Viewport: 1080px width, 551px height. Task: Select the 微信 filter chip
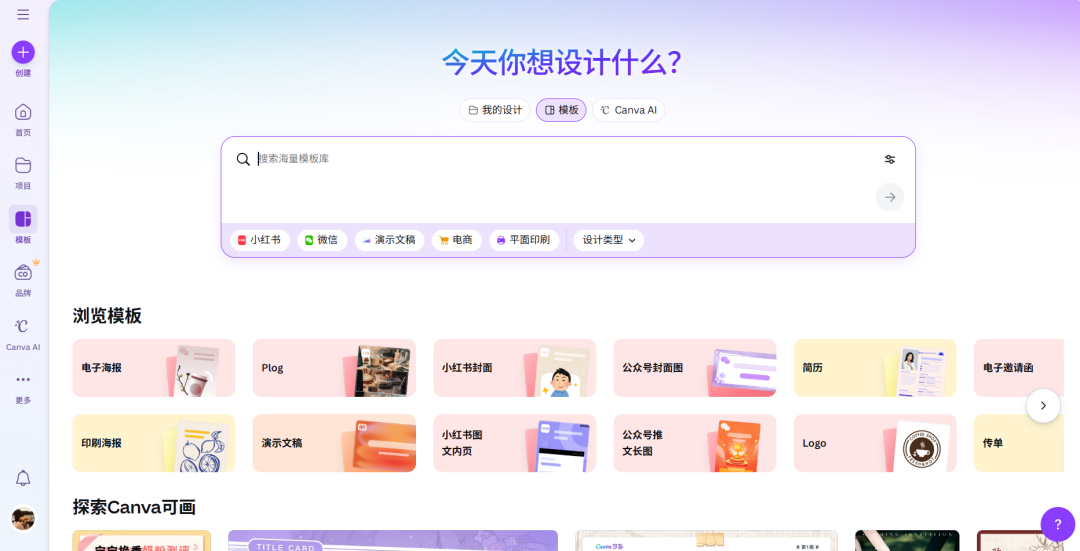coord(322,240)
